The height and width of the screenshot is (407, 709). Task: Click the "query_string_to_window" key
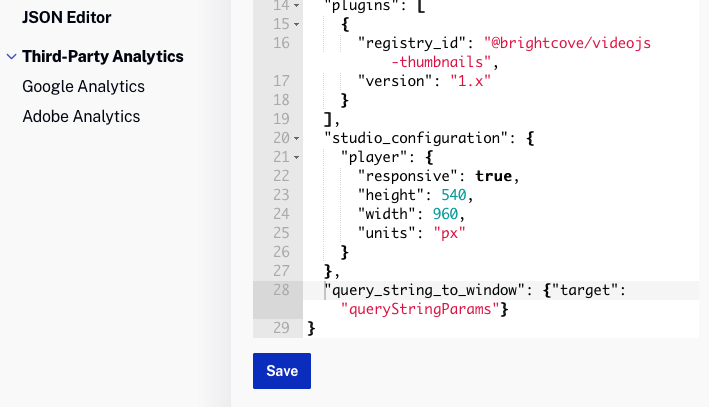[425, 290]
